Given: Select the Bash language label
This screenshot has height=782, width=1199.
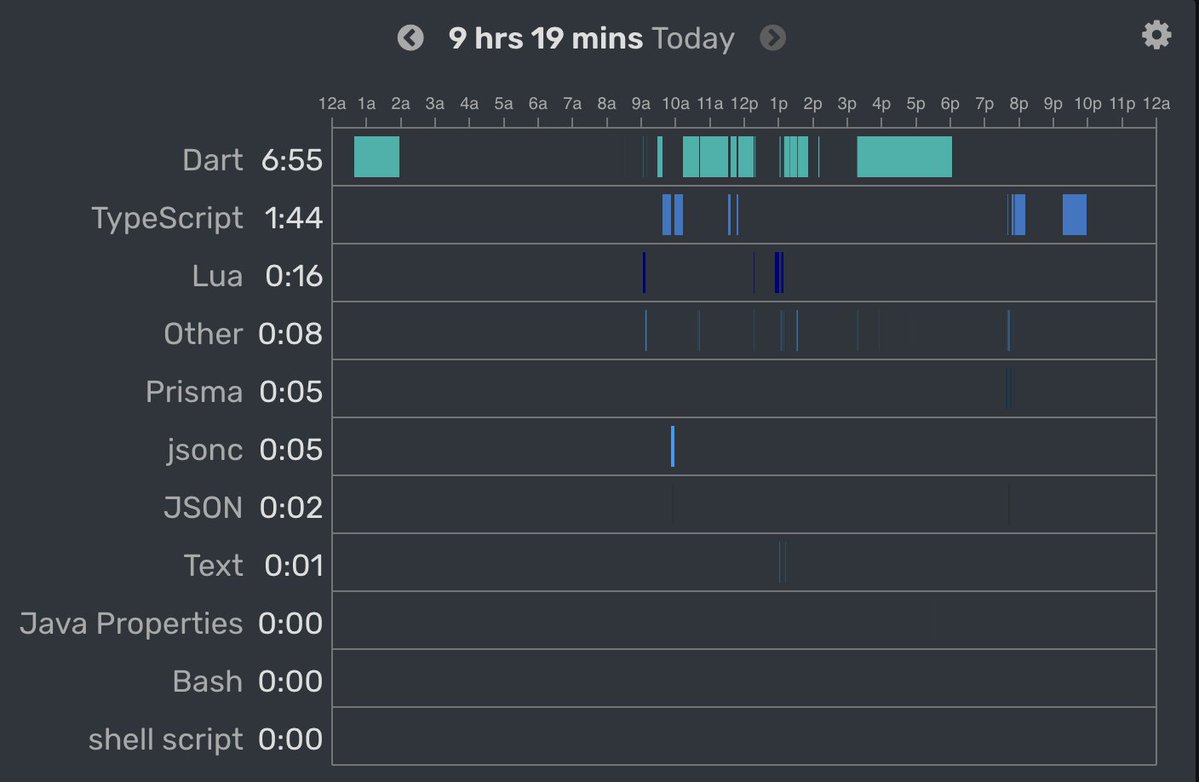Looking at the screenshot, I should point(207,682).
